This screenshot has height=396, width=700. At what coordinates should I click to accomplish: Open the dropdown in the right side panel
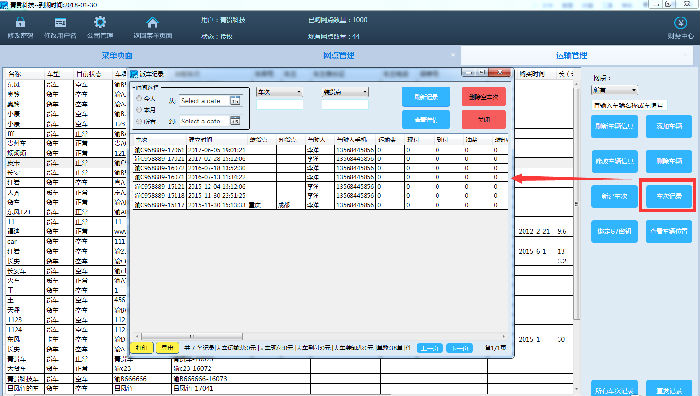click(614, 90)
